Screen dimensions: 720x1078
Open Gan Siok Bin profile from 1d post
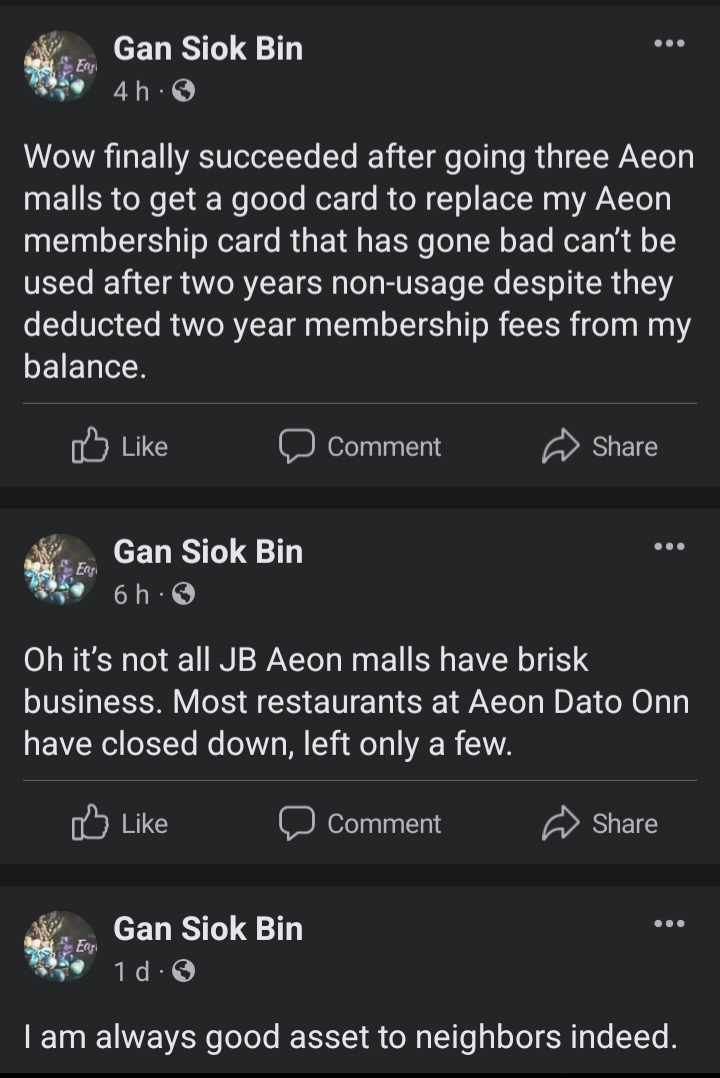(x=208, y=928)
